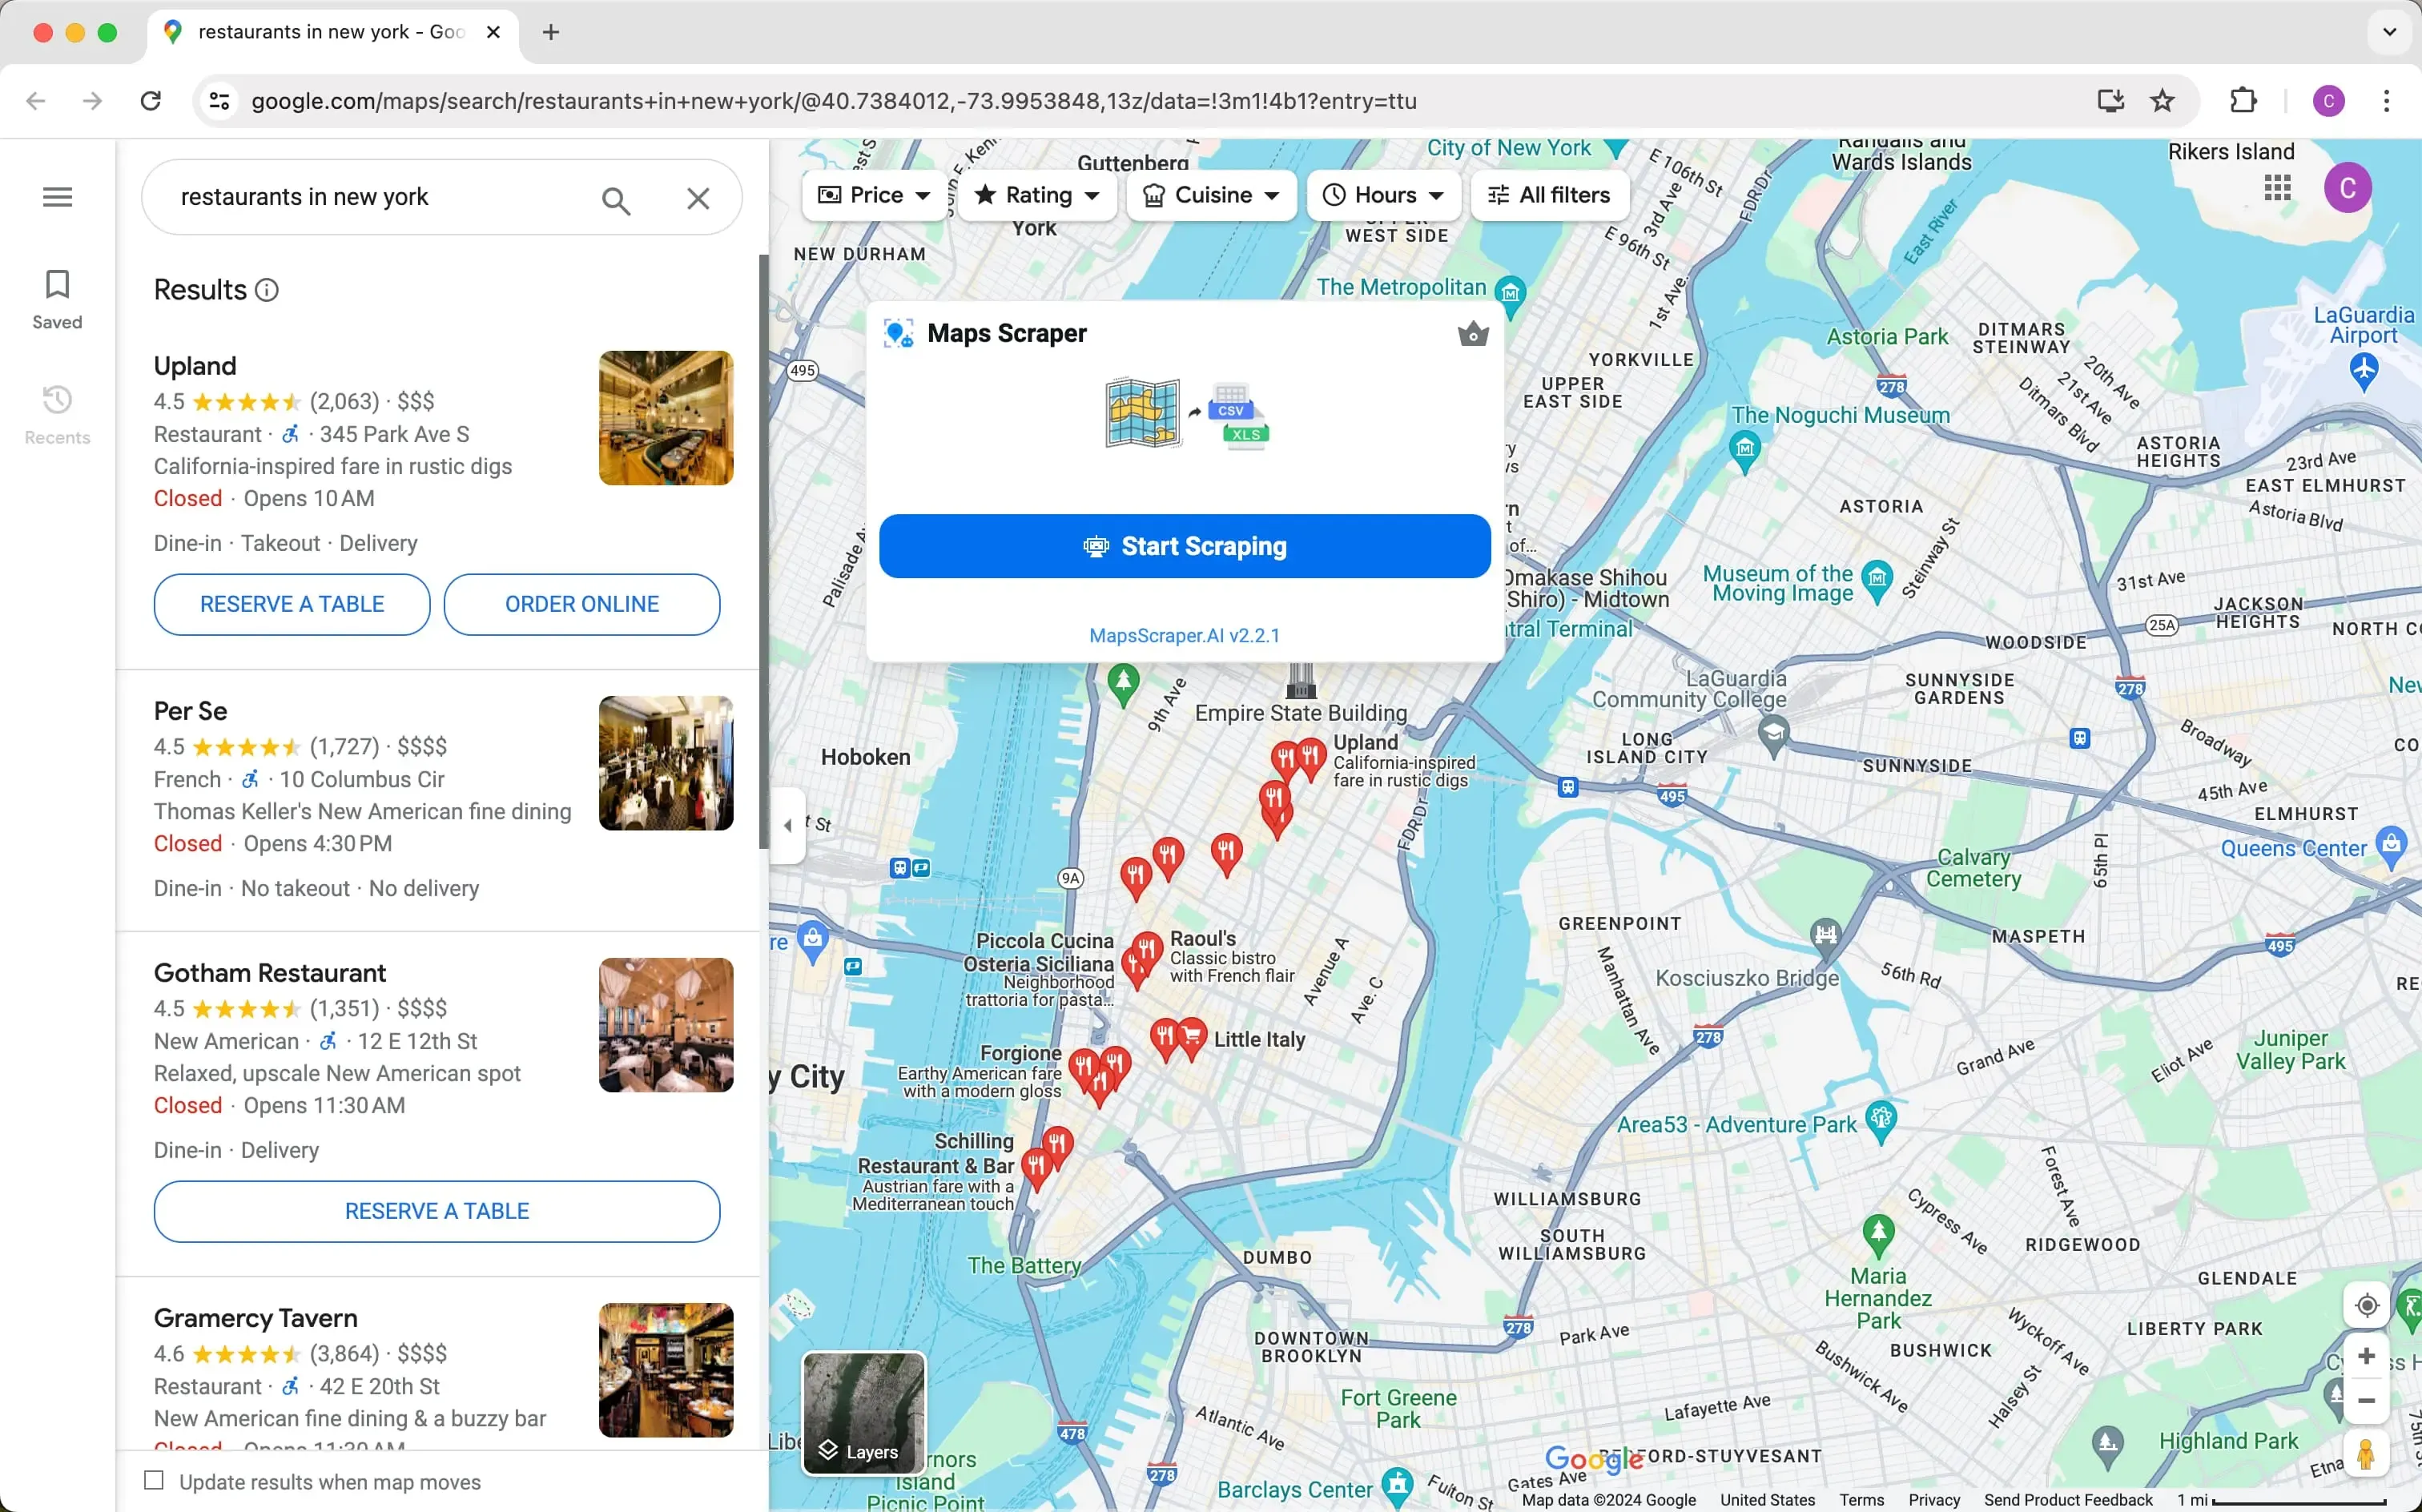2422x1512 pixels.
Task: Collapse the results side panel
Action: (789, 825)
